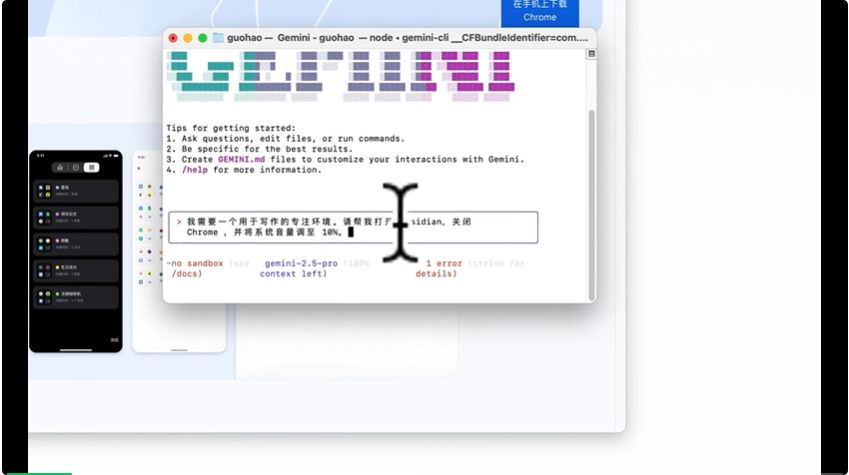Select the clock icon in the dark phone's tab switcher

click(x=76, y=167)
